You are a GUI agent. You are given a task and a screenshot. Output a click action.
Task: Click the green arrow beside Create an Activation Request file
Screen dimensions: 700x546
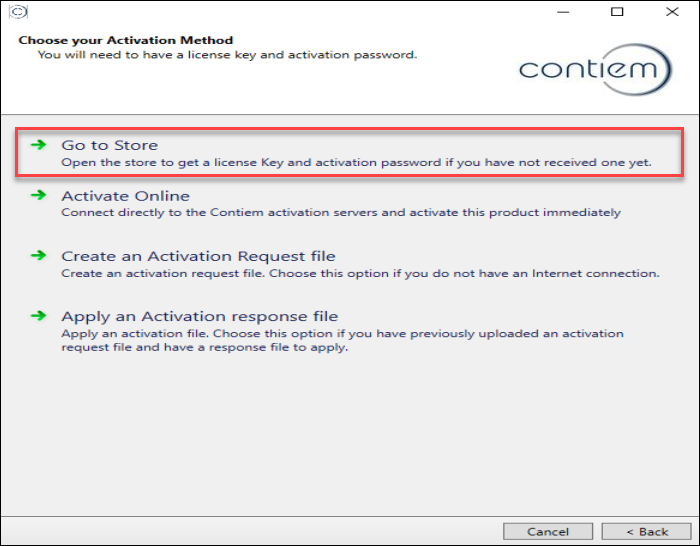(x=38, y=256)
